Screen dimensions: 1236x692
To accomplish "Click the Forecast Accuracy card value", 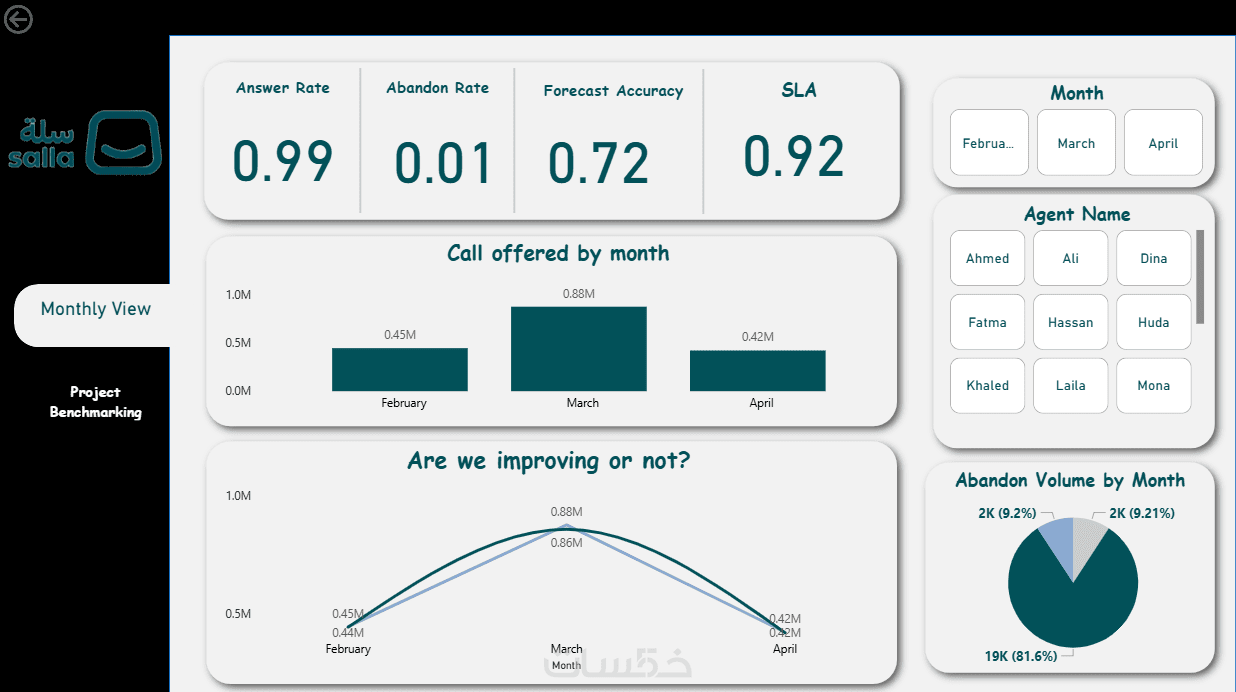I will coord(599,163).
